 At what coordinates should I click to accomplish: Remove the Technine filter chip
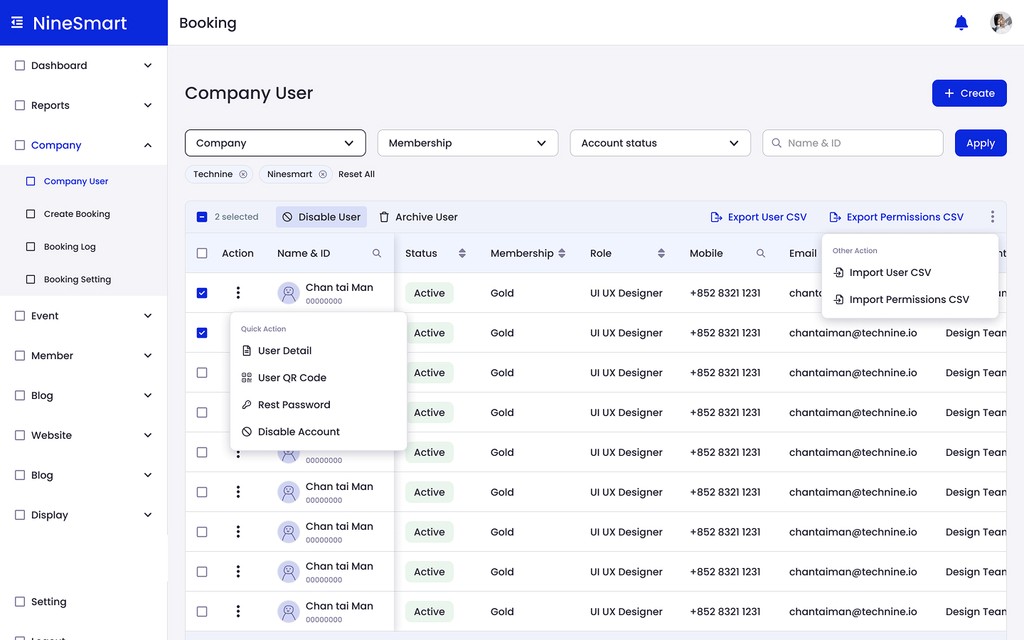(243, 174)
